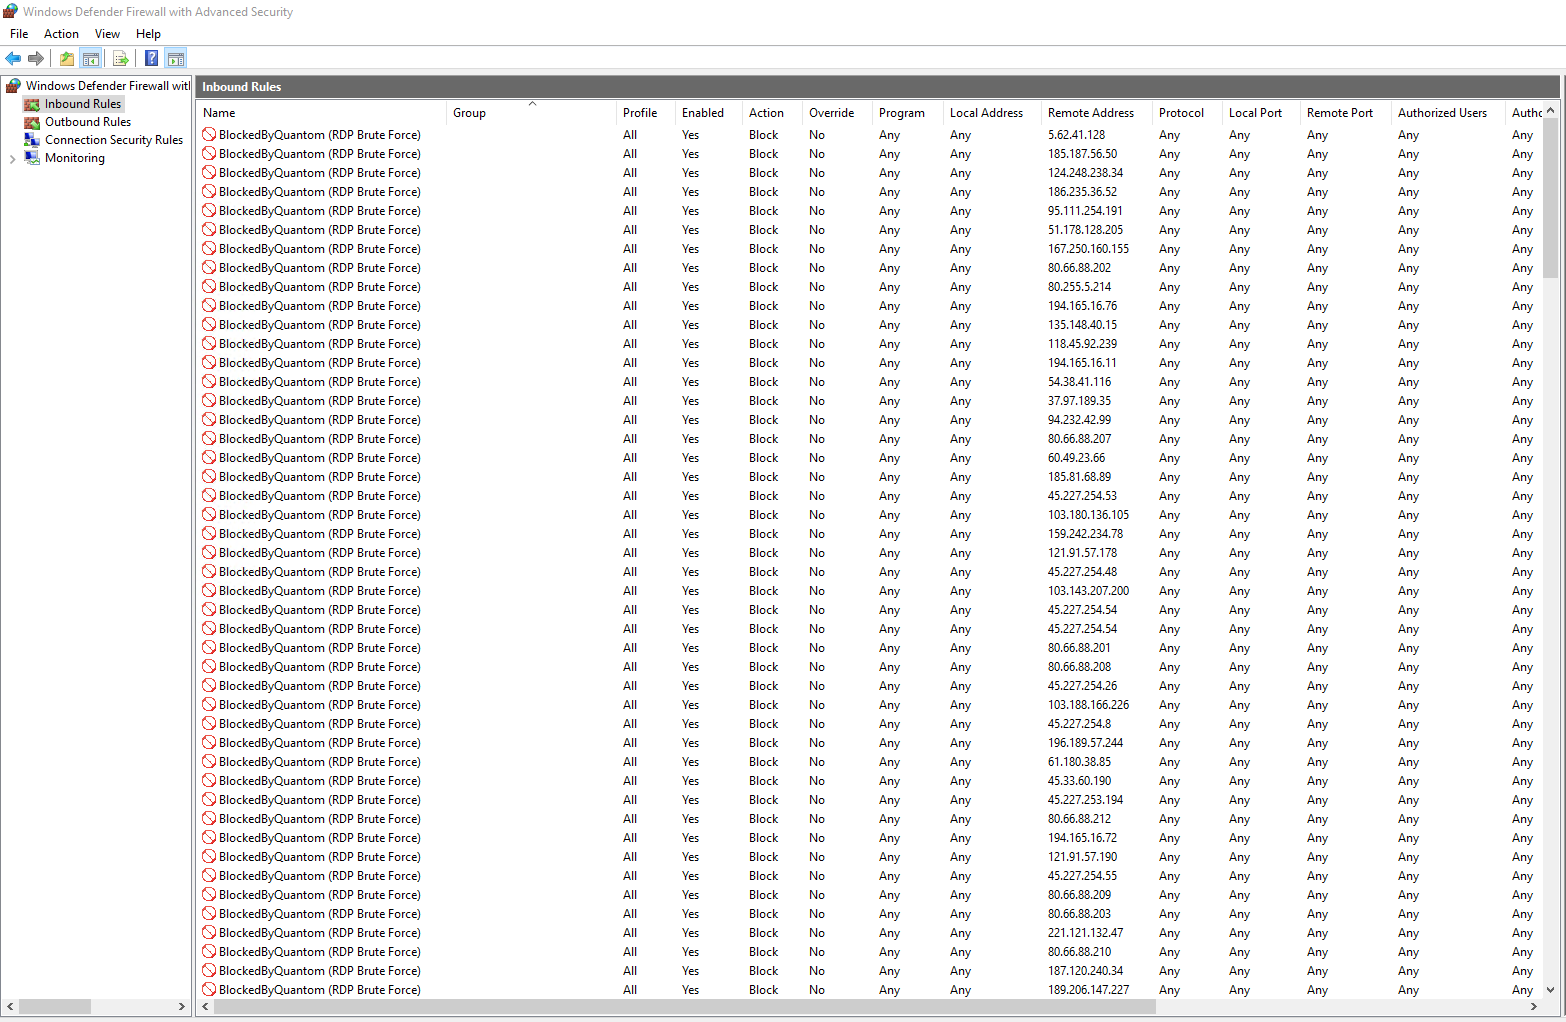1566x1022 pixels.
Task: Sort by the Authorized Users column header
Action: click(x=1448, y=113)
